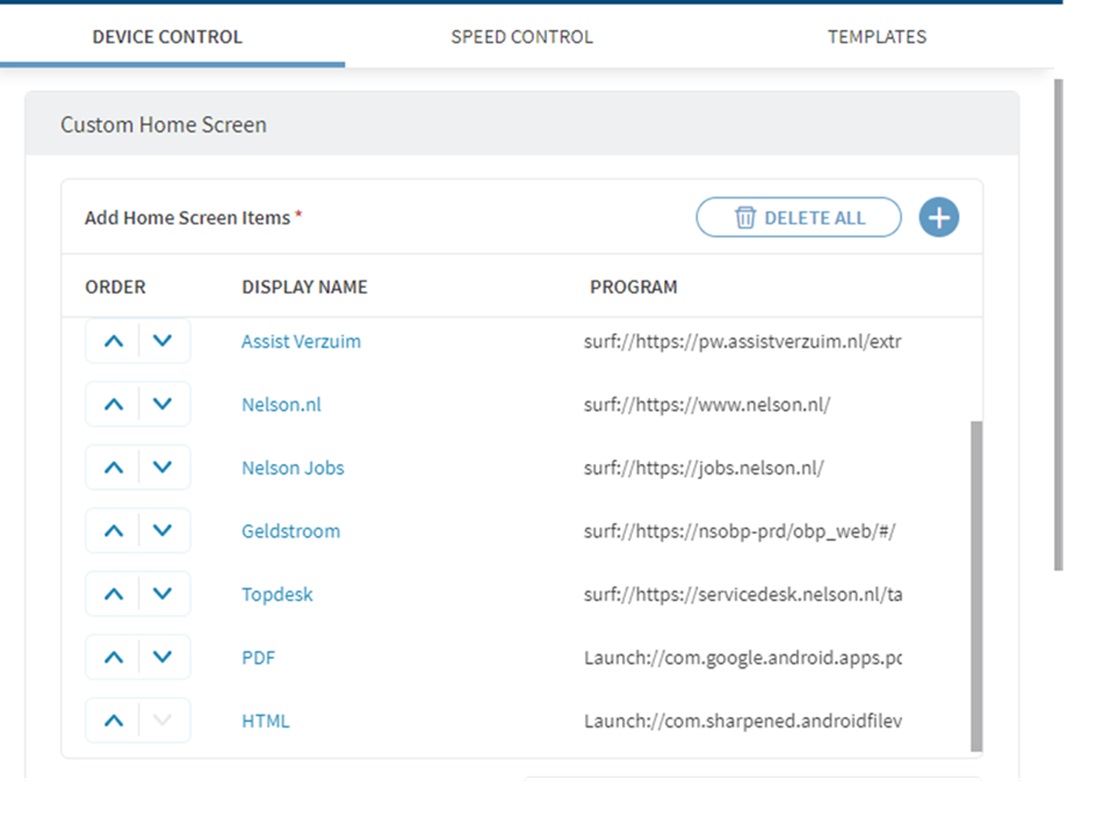This screenshot has height=818, width=1096.
Task: Move the HTML item up
Action: (113, 721)
